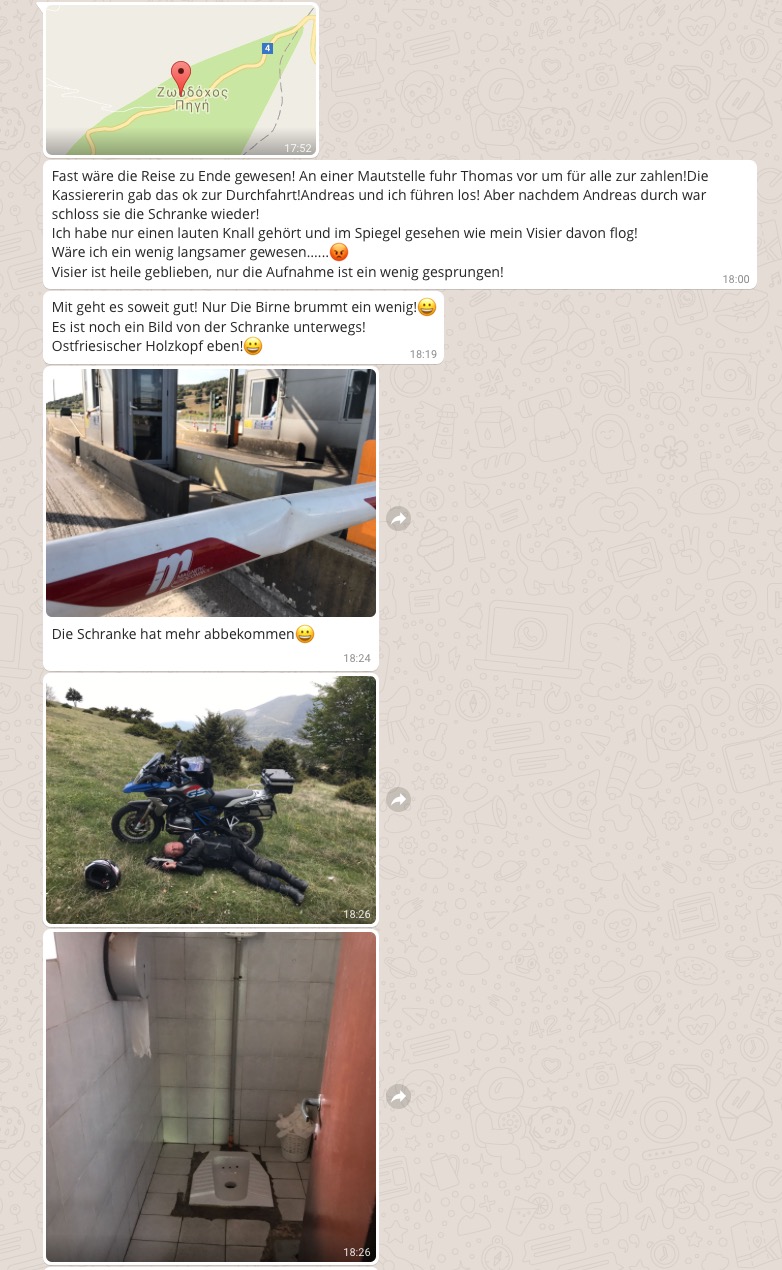This screenshot has height=1270, width=782.
Task: Select the 'Fast wäre die Reise' message
Action: [x=400, y=224]
